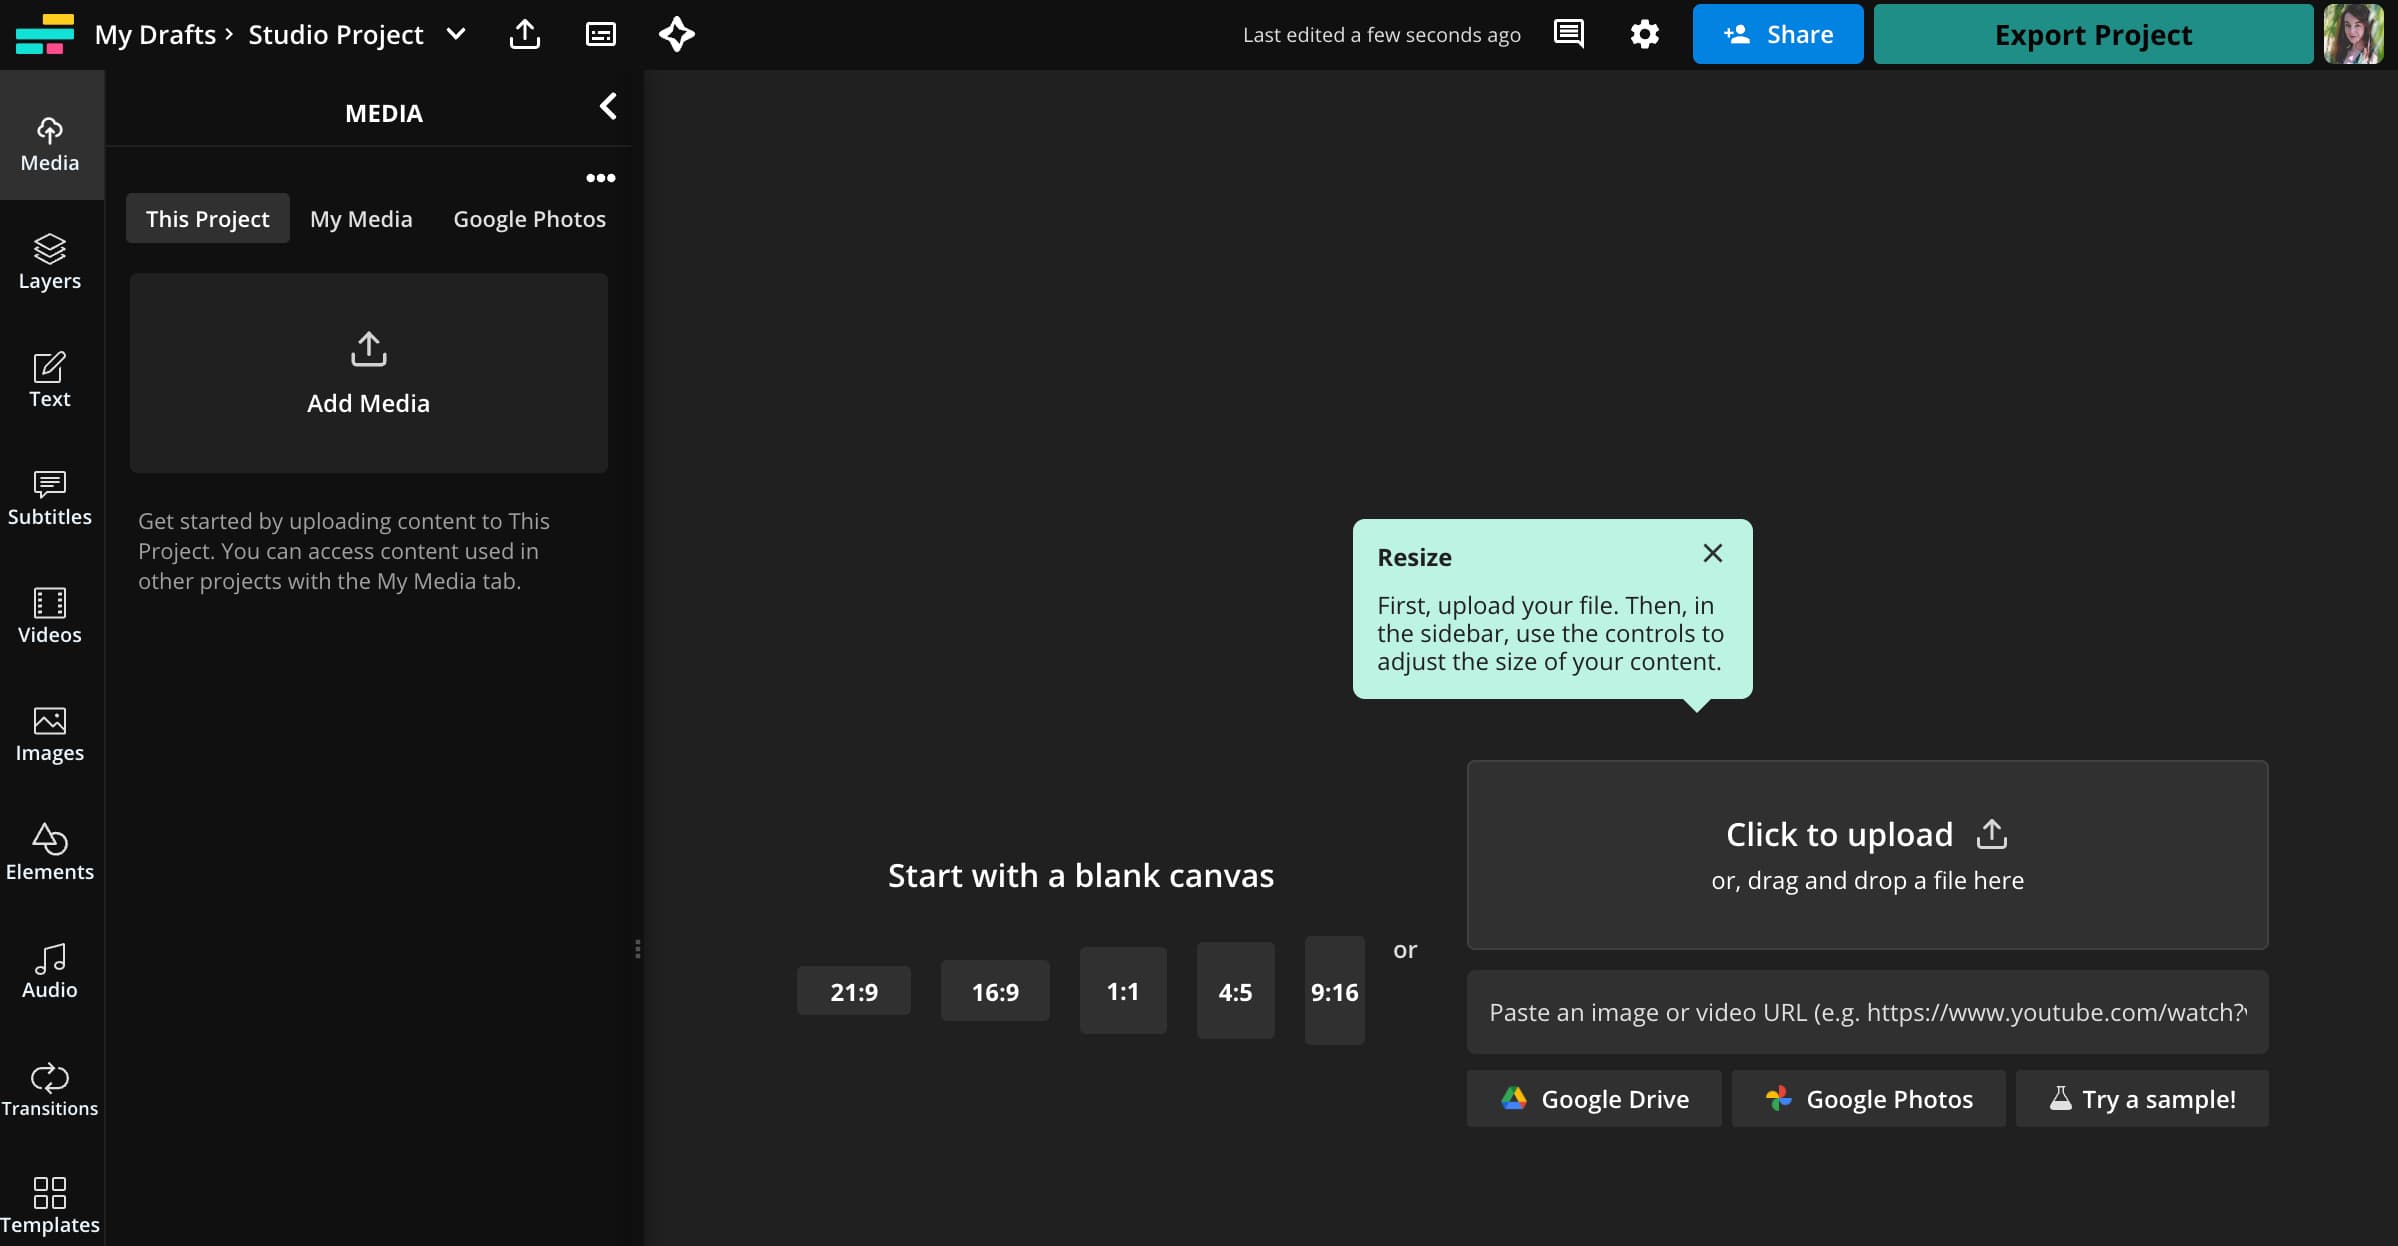Select the 9:16 blank canvas ratio
The image size is (2398, 1246).
pos(1334,991)
